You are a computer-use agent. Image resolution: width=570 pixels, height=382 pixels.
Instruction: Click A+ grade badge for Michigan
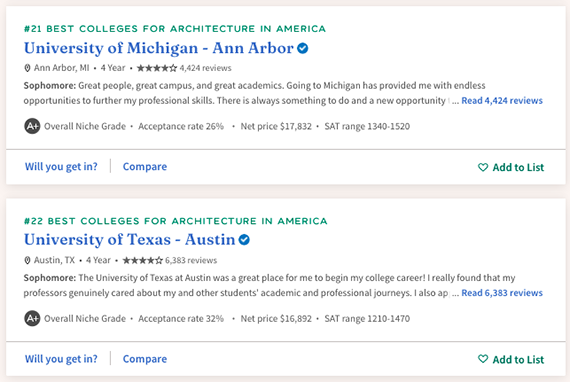32,126
